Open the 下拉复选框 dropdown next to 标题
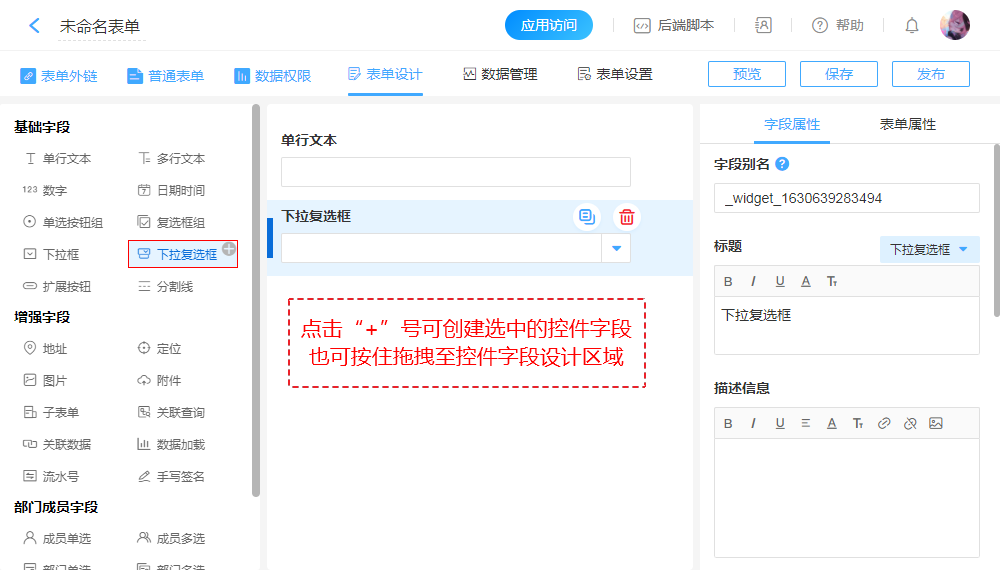This screenshot has width=1000, height=570. coord(929,249)
